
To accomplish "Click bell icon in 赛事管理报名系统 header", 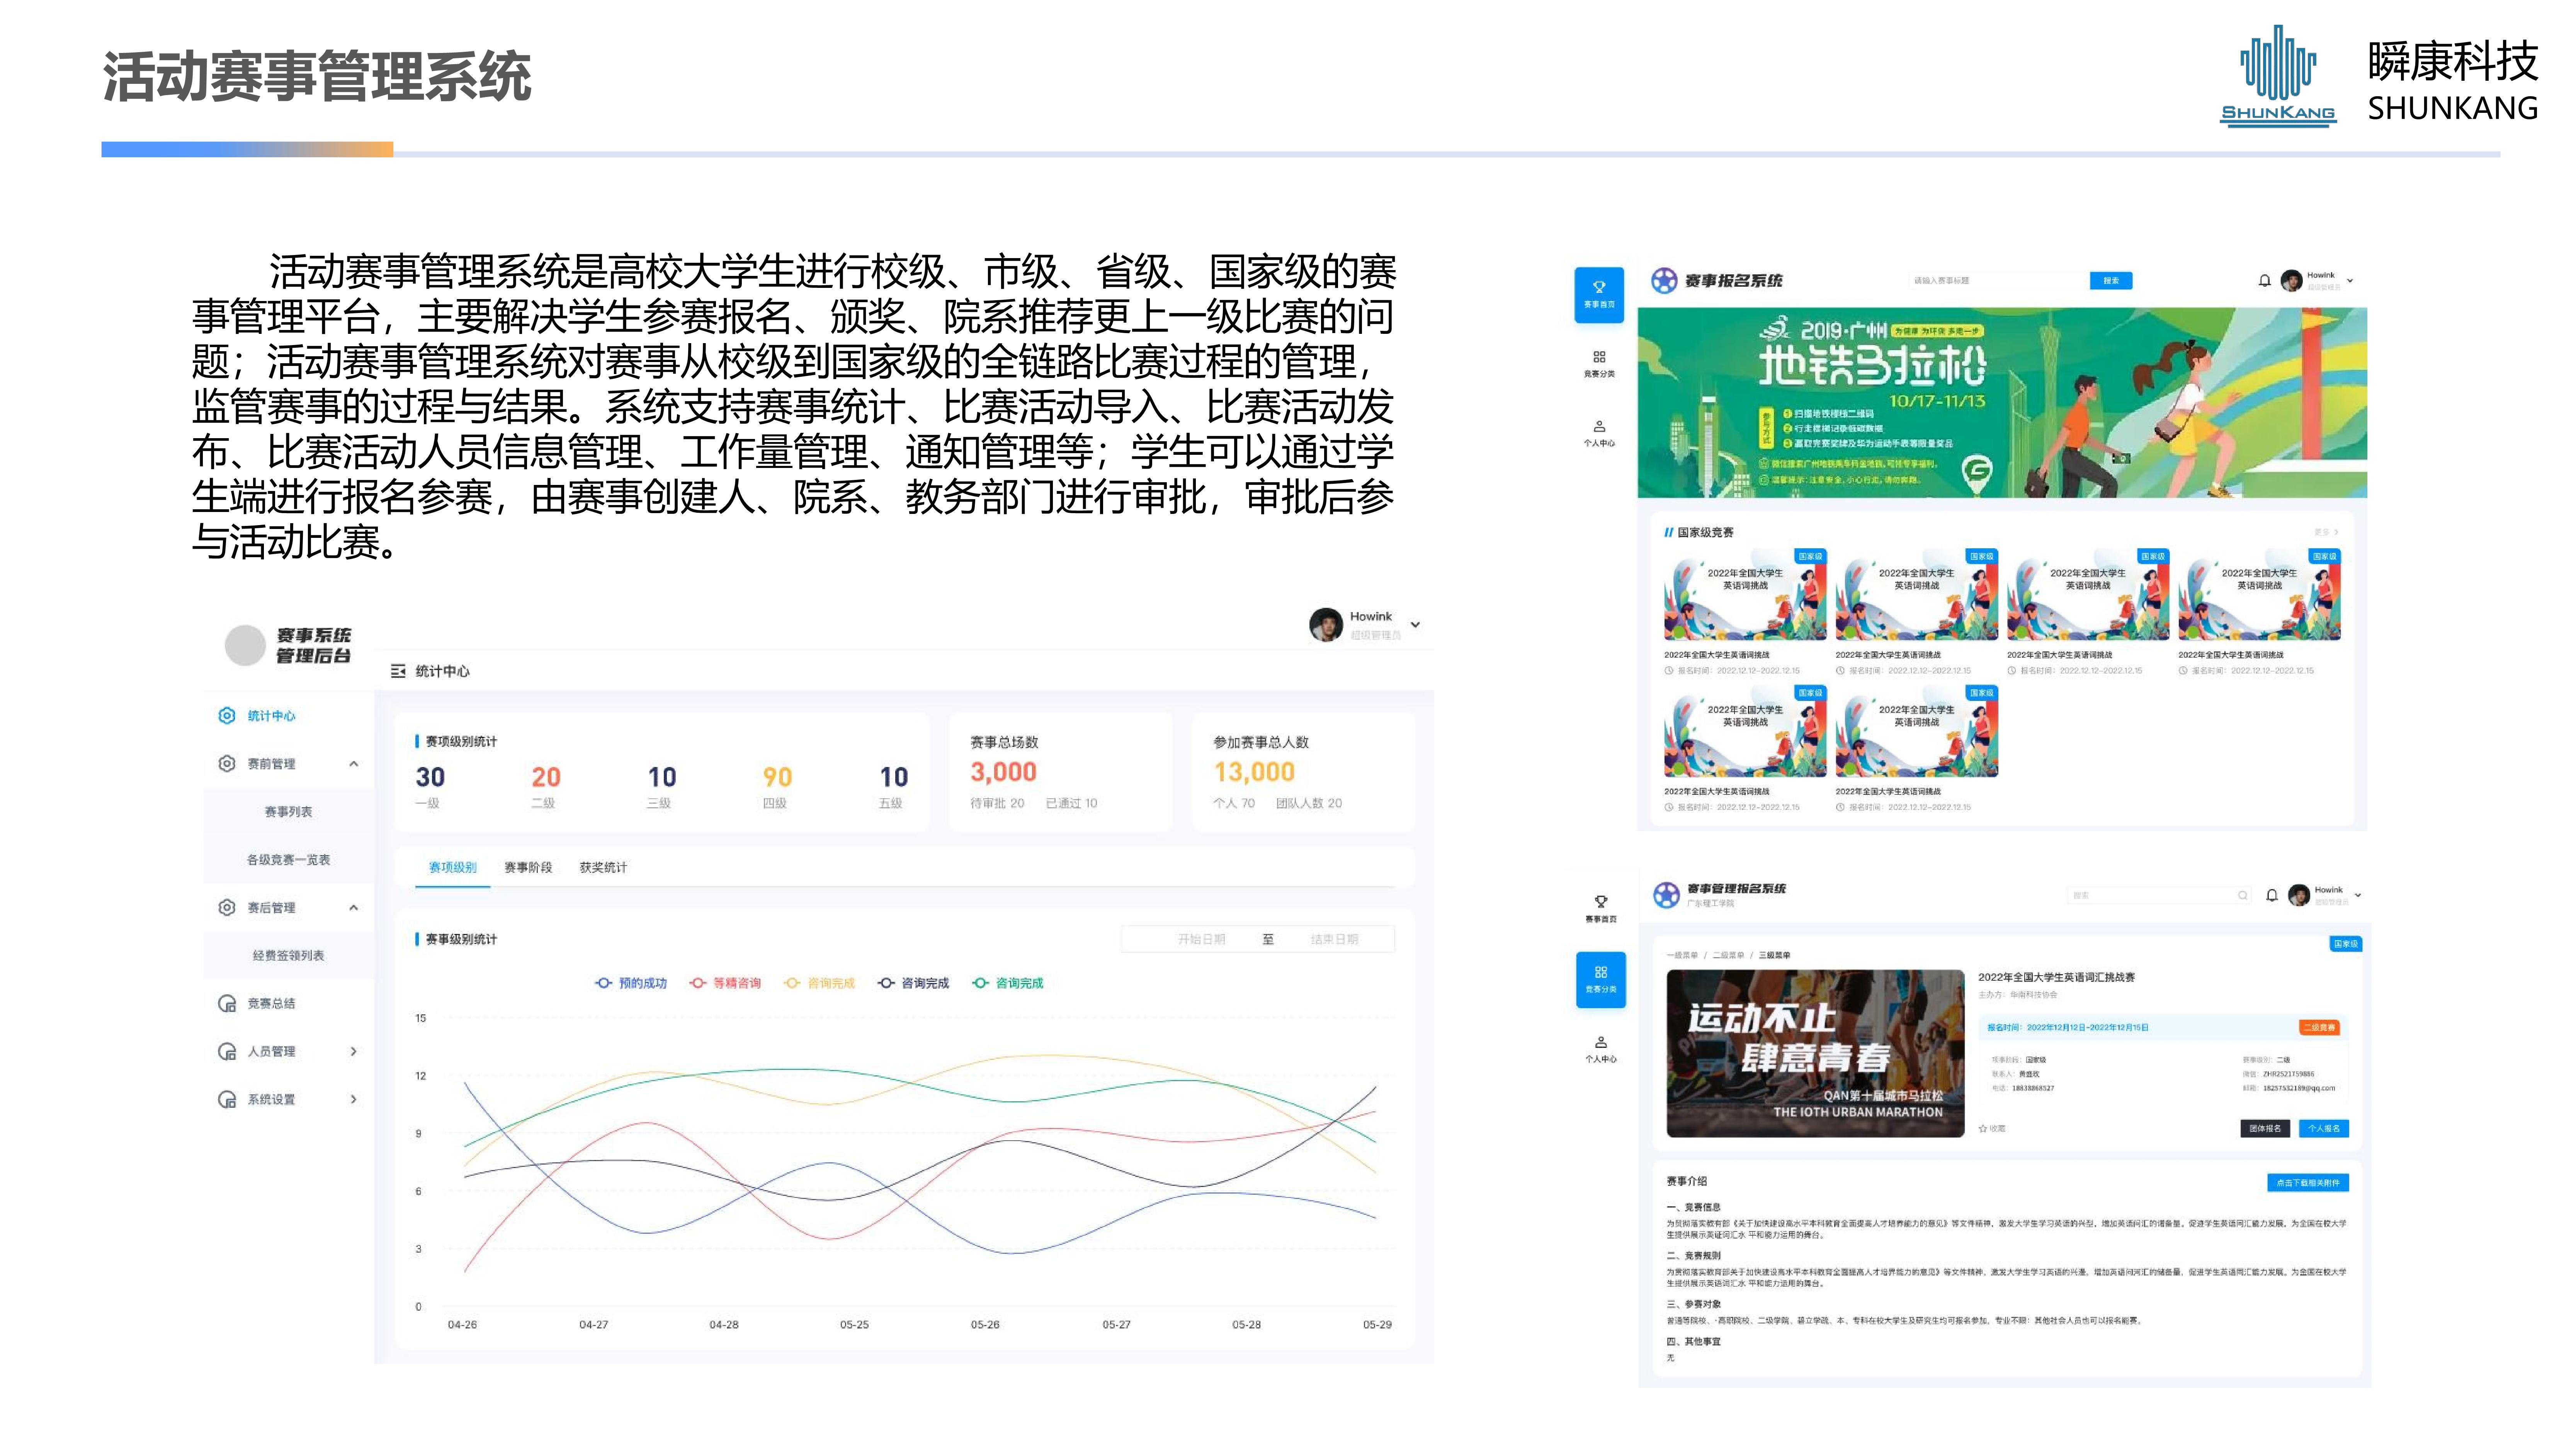I will tap(2272, 895).
